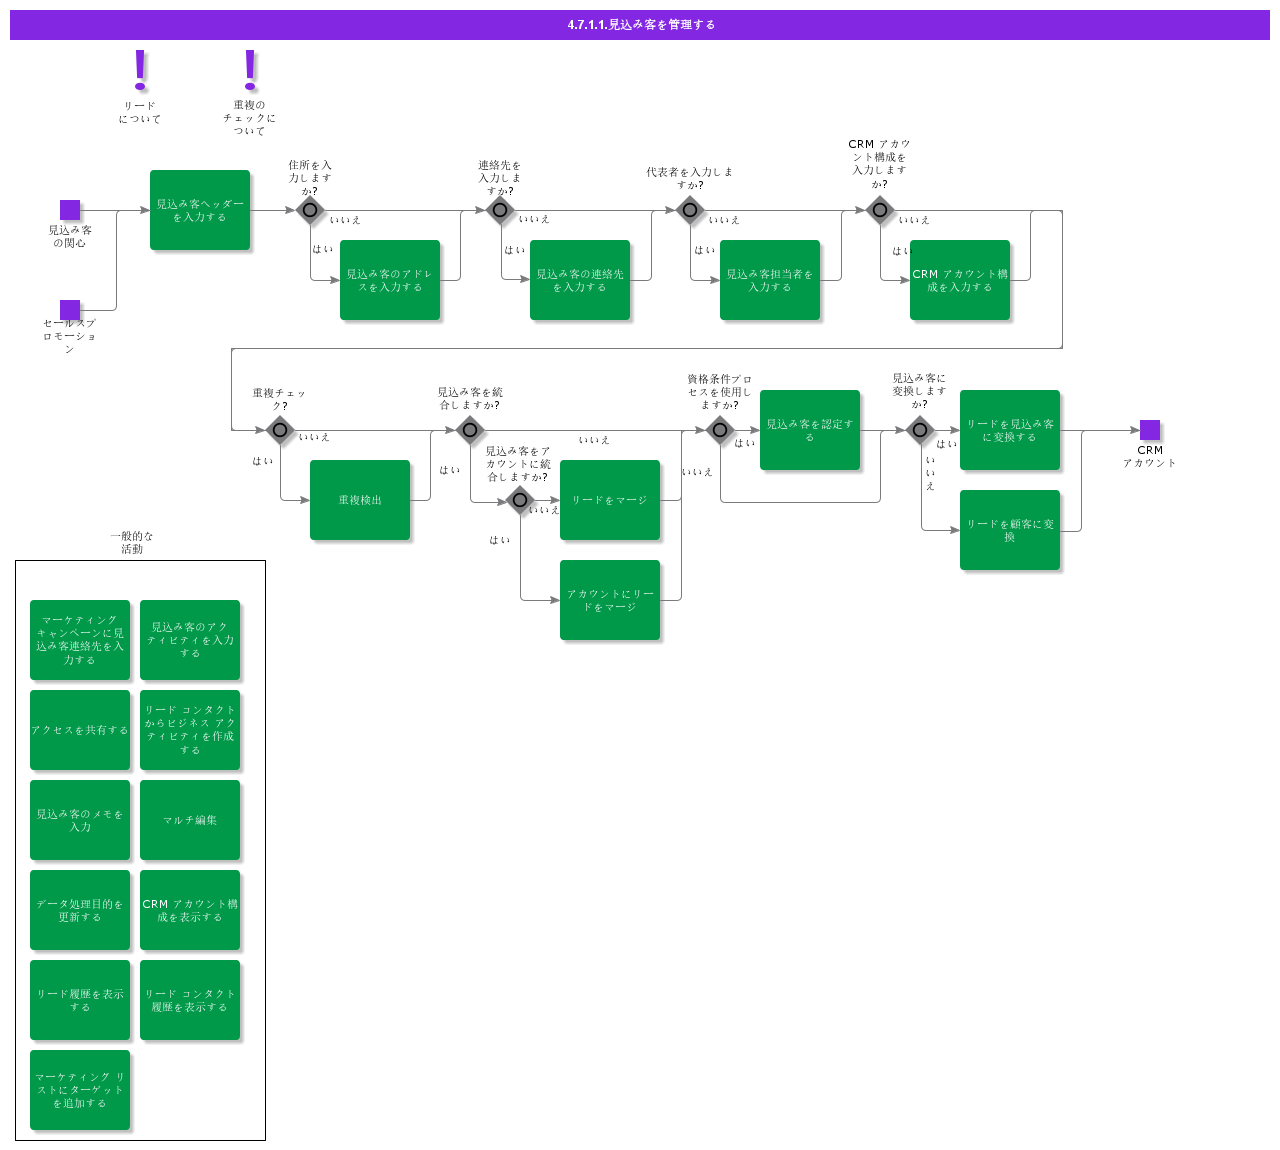Click the CRM アカウント purple end event
The image size is (1280, 1150).
1150,430
